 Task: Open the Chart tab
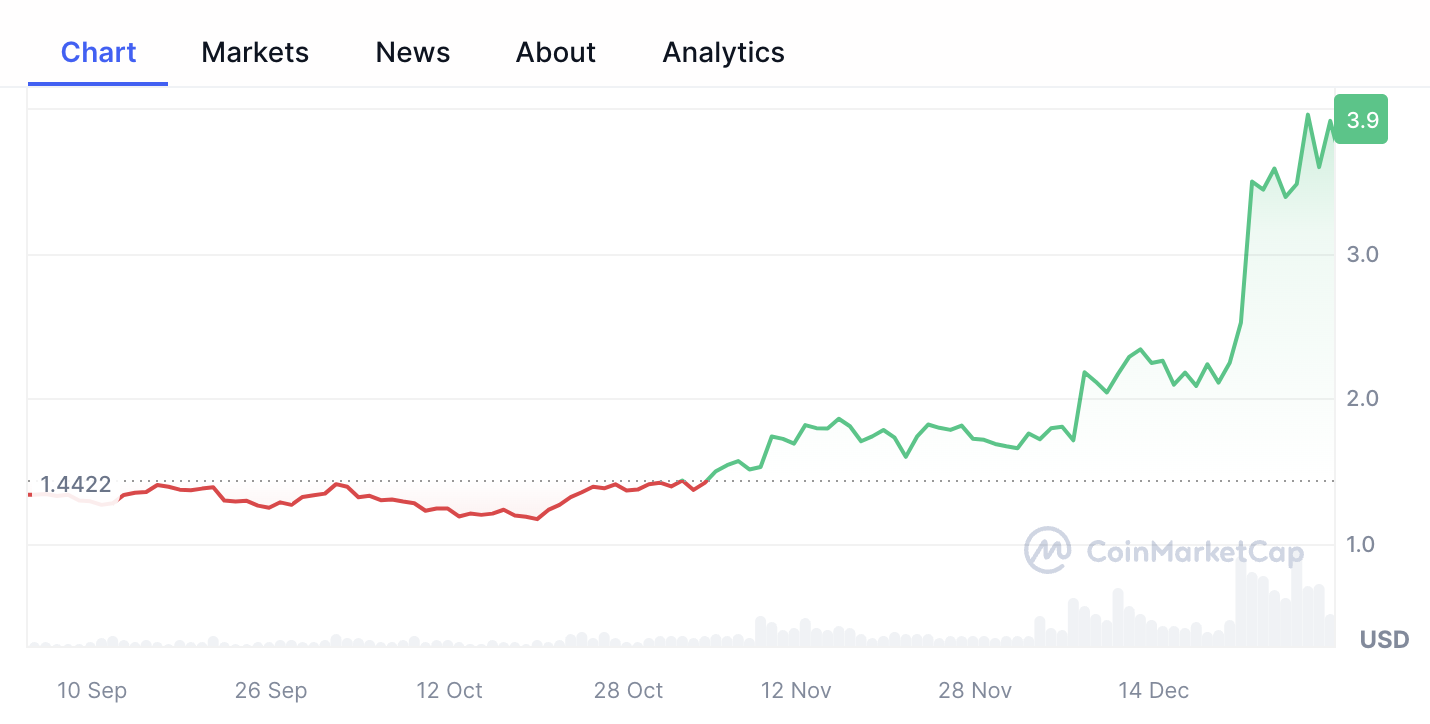click(x=98, y=52)
